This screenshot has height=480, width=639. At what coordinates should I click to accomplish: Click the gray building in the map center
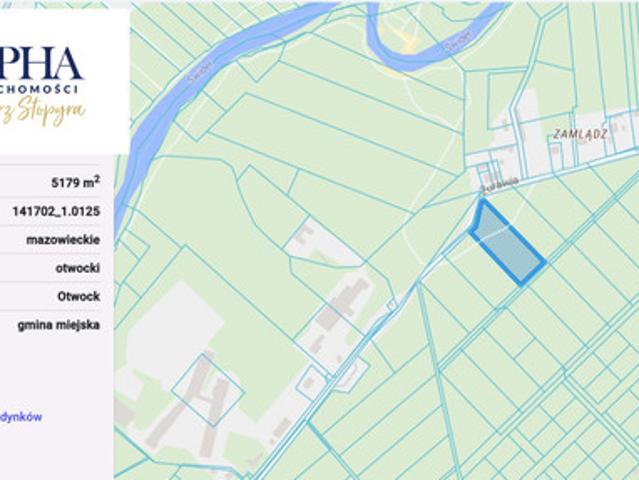350,298
